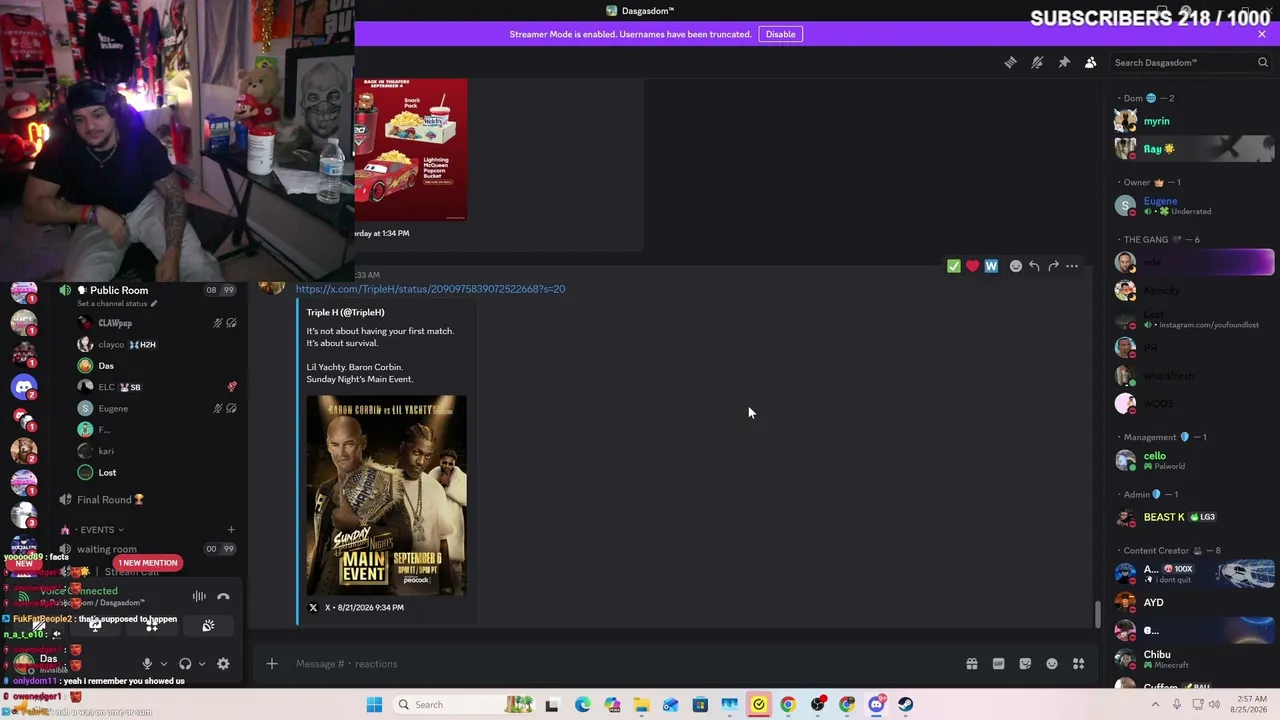Toggle the headphones deafen button
This screenshot has width=1280, height=720.
(x=185, y=664)
